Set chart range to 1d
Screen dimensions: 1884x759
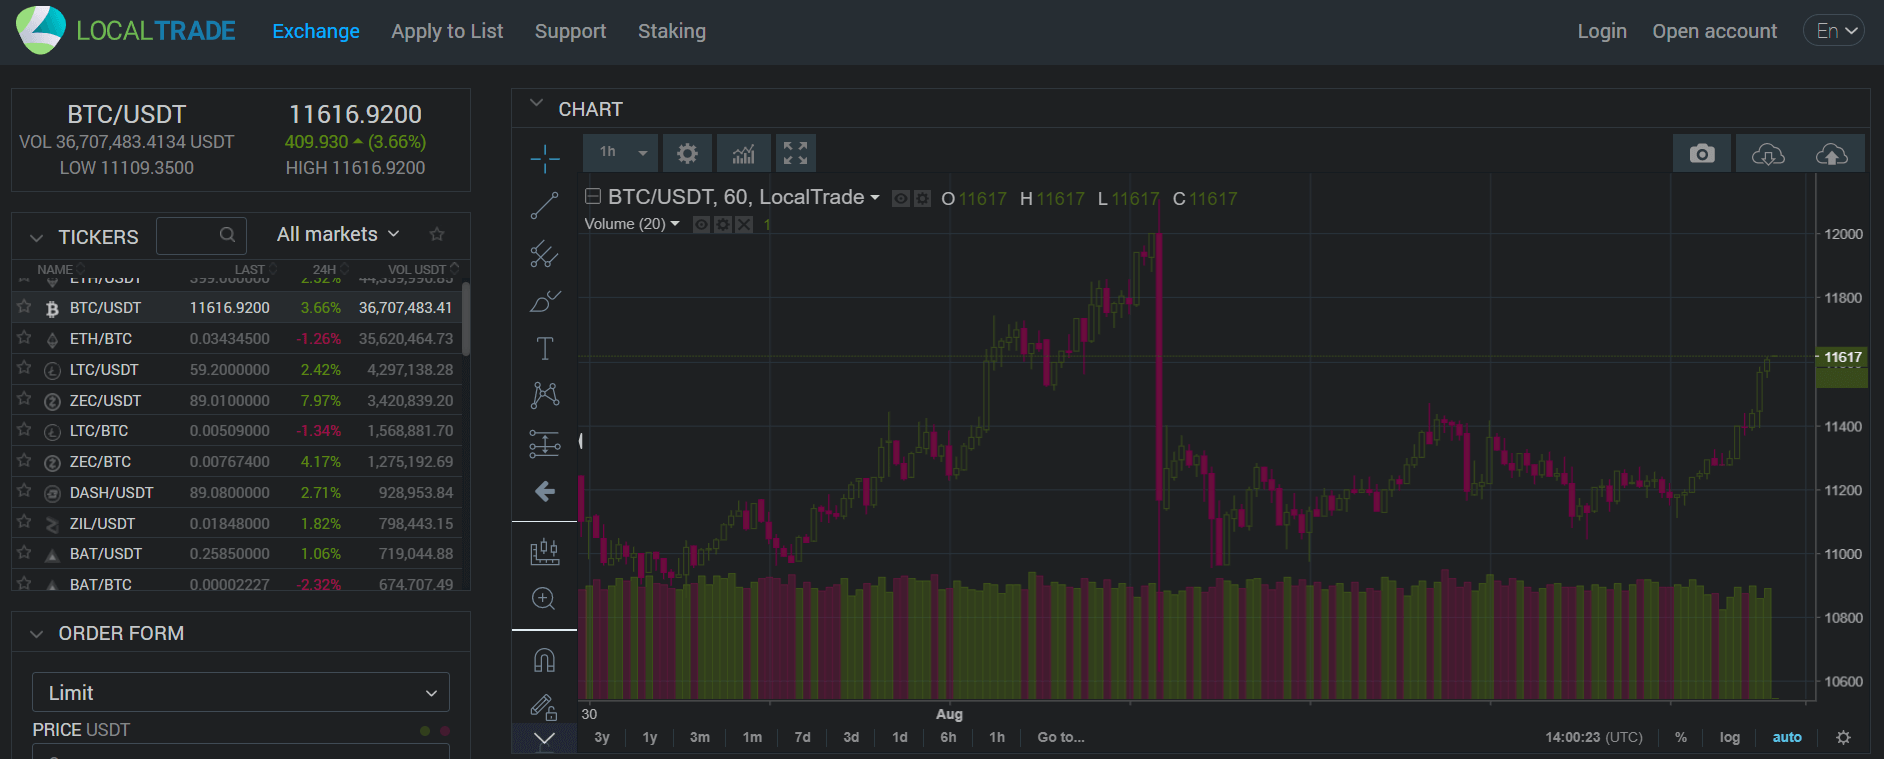900,737
